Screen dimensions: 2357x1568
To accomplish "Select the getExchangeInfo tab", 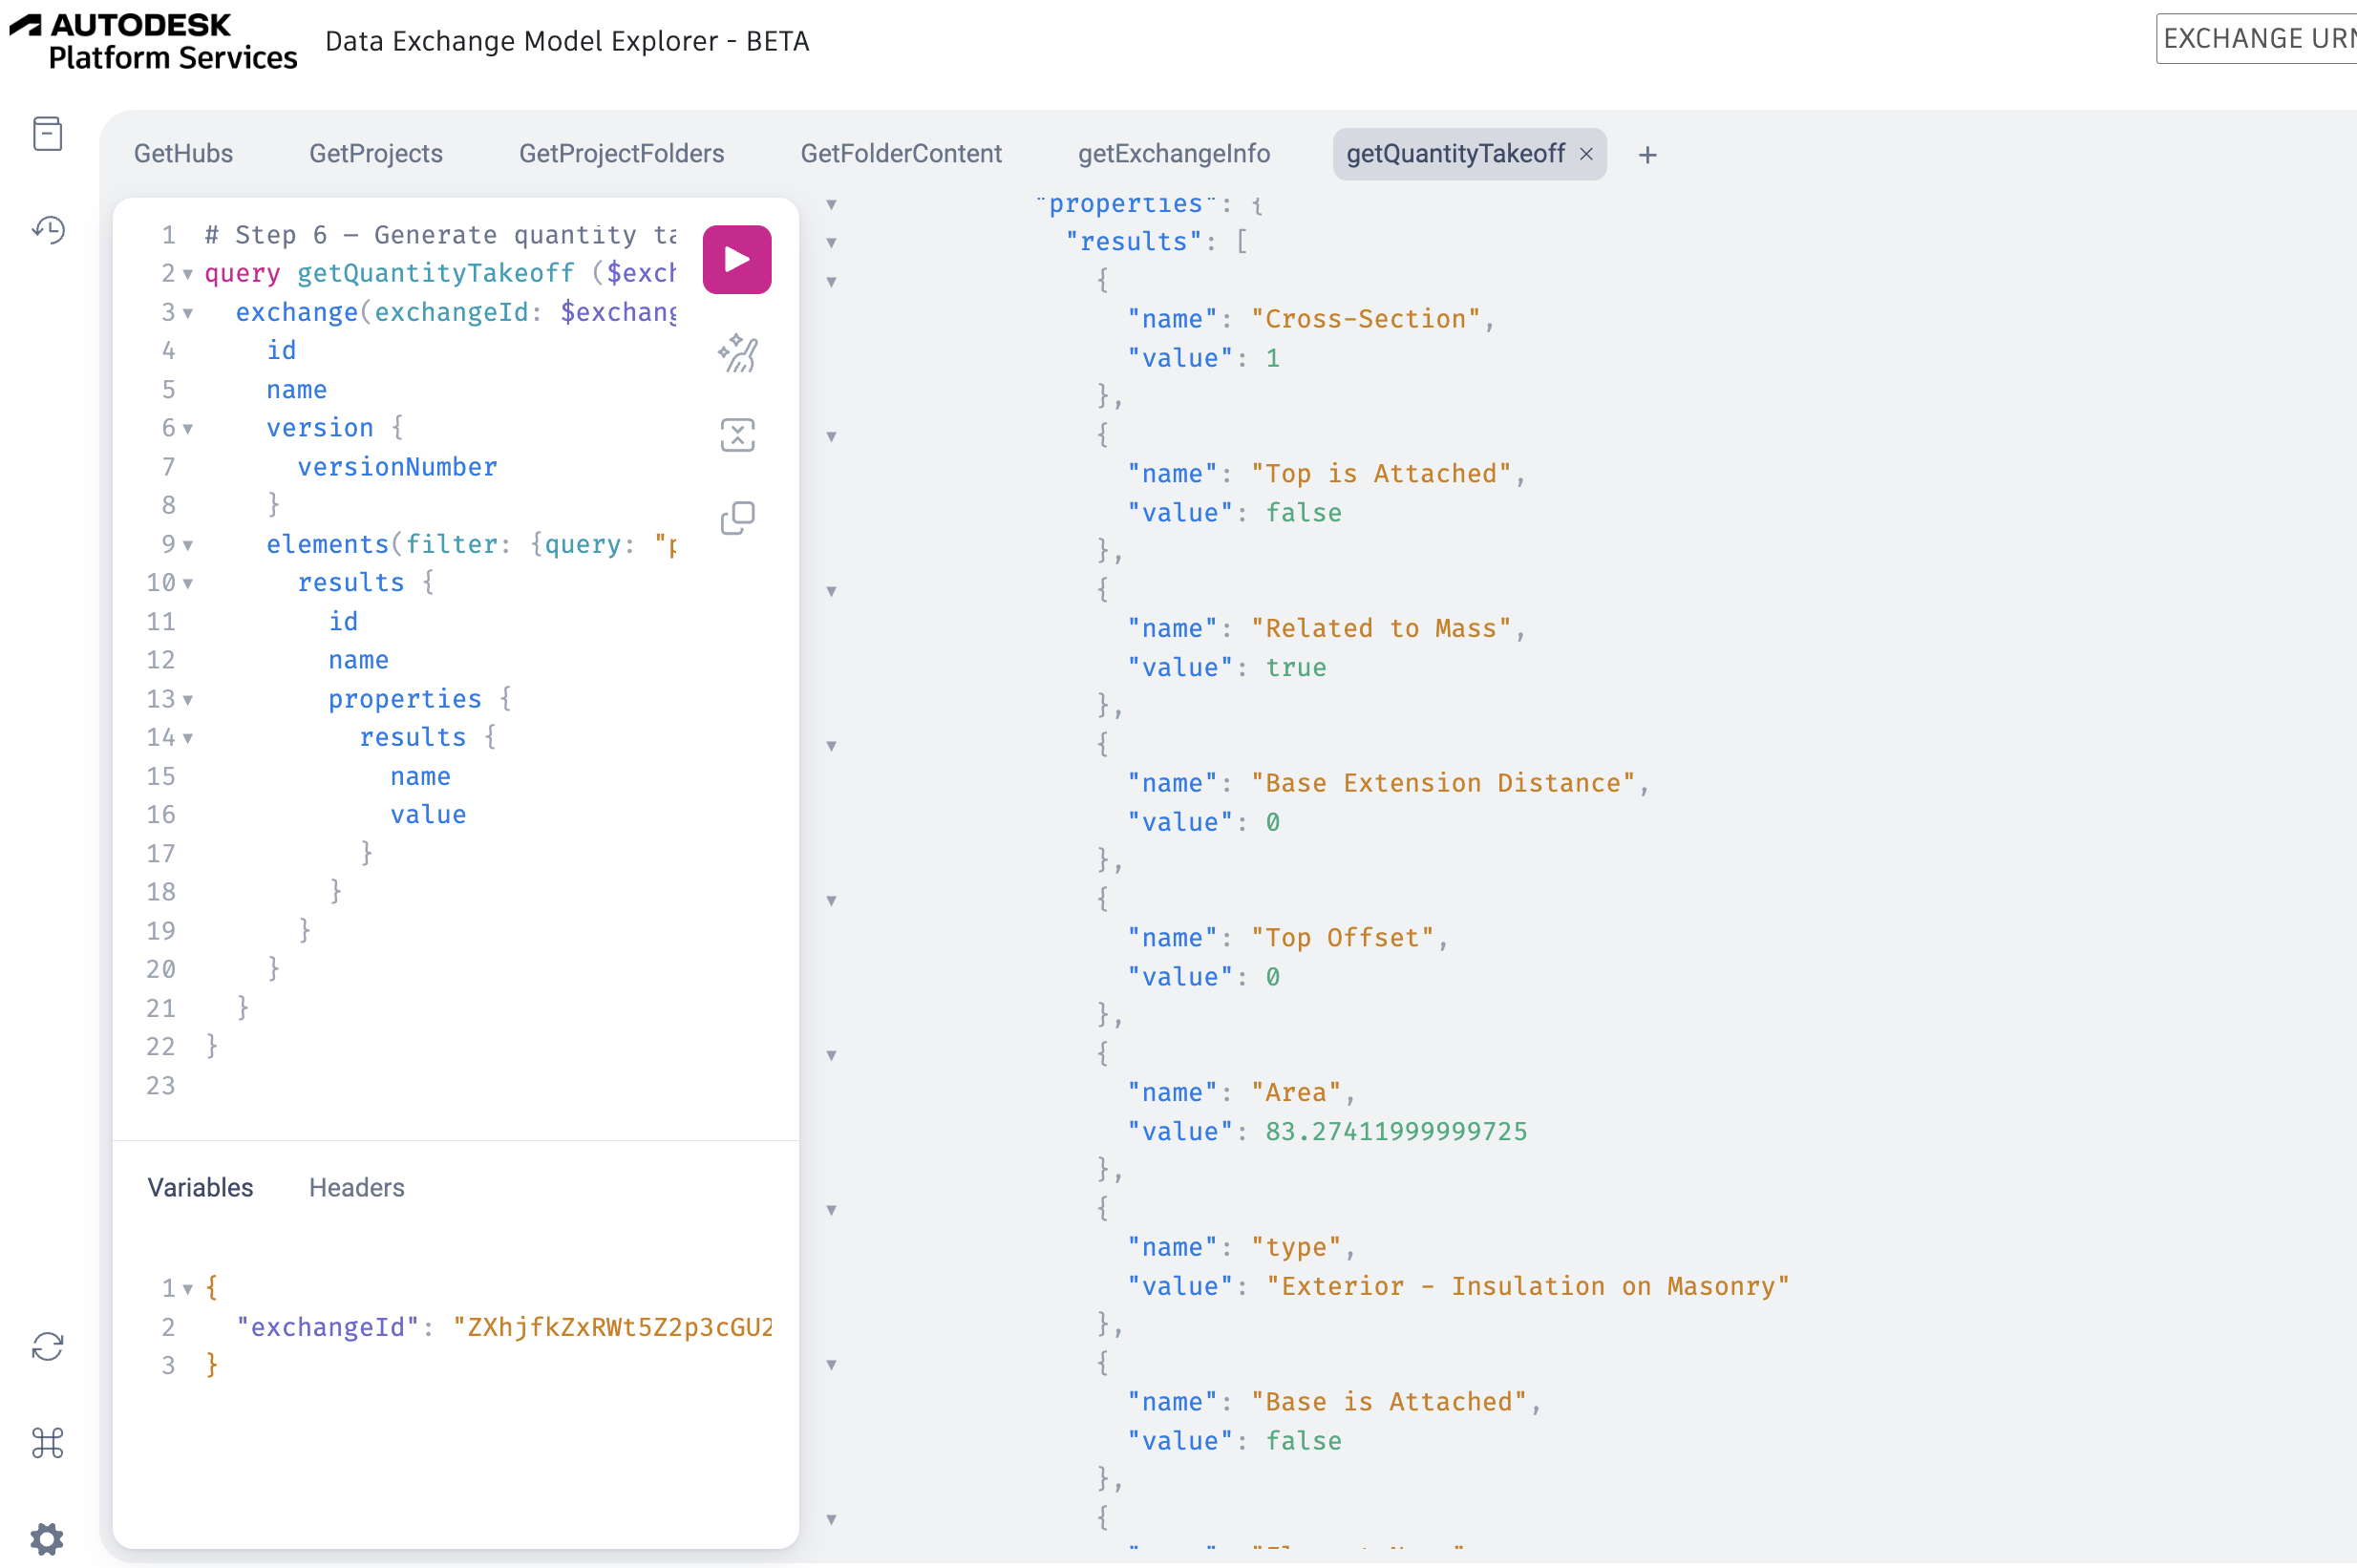I will coord(1174,154).
